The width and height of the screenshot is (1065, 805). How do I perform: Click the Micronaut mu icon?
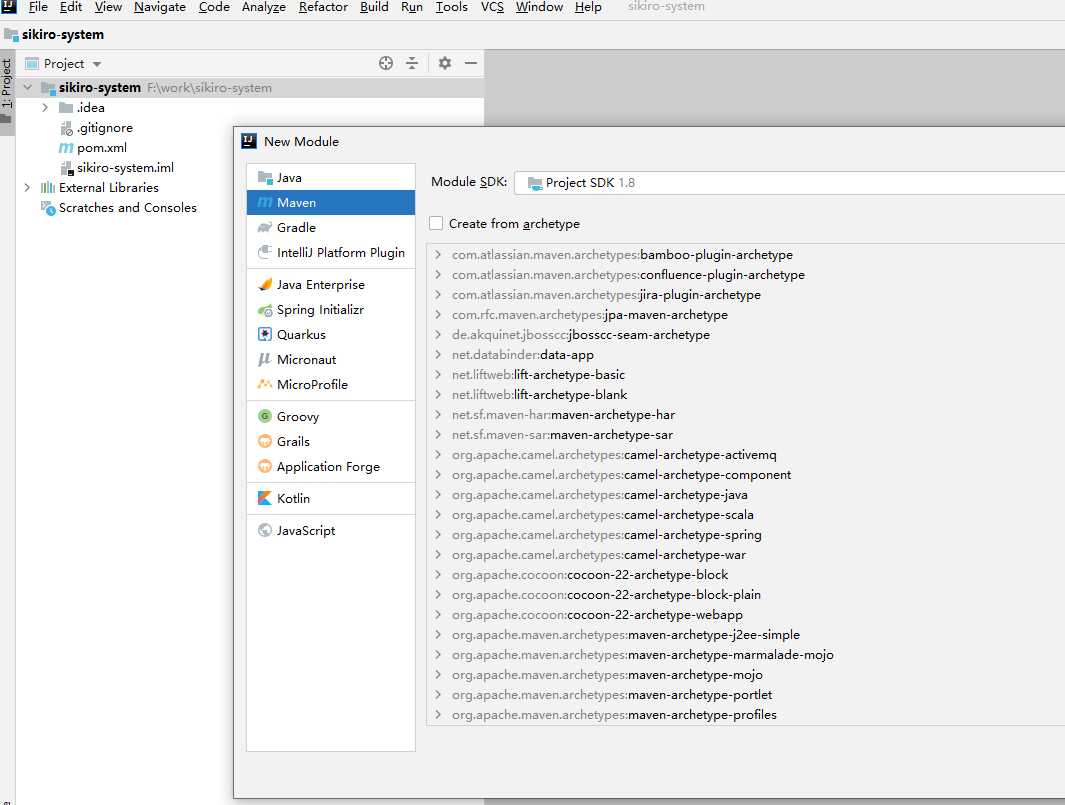click(x=265, y=359)
